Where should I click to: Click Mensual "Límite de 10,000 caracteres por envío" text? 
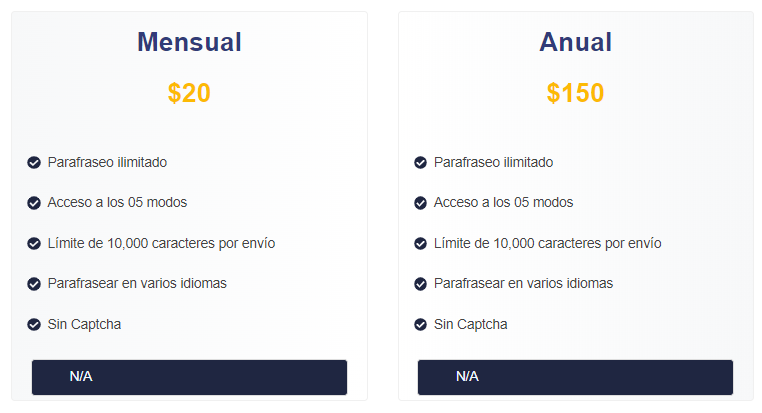[161, 243]
